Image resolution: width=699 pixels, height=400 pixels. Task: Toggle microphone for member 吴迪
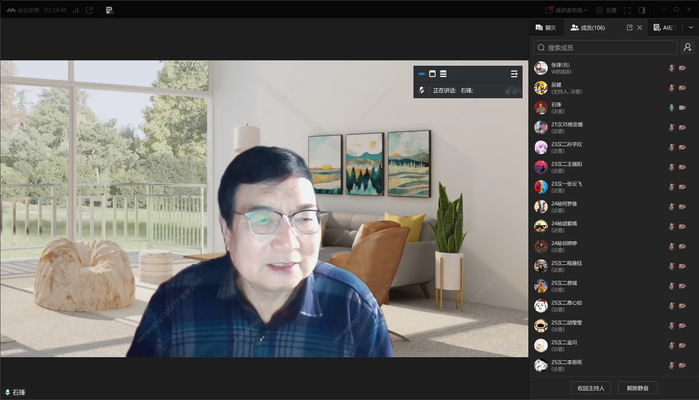(671, 88)
